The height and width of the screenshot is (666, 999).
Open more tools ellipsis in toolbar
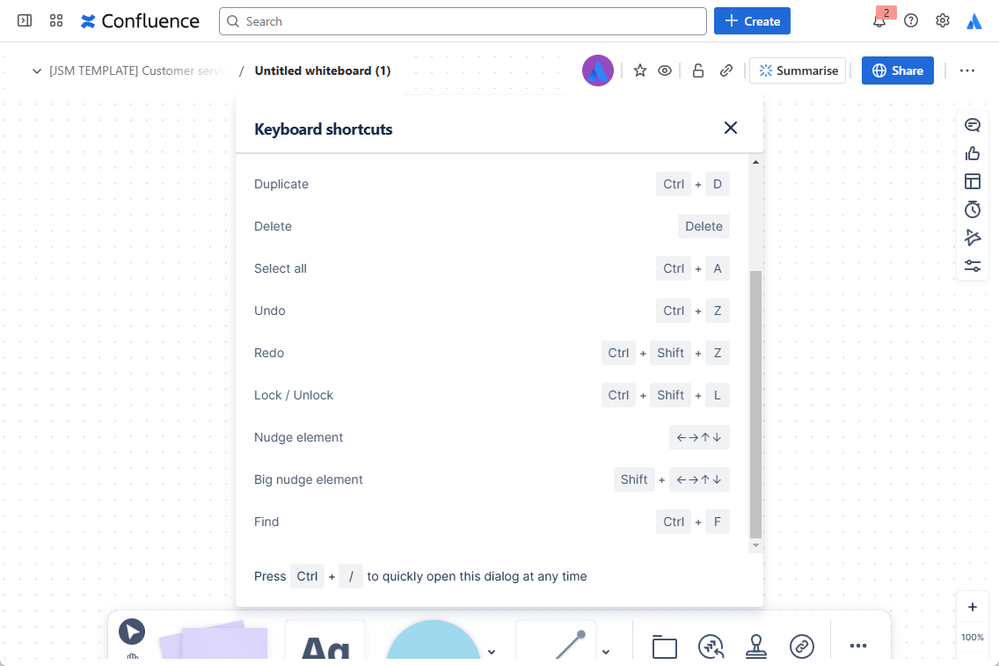(858, 646)
